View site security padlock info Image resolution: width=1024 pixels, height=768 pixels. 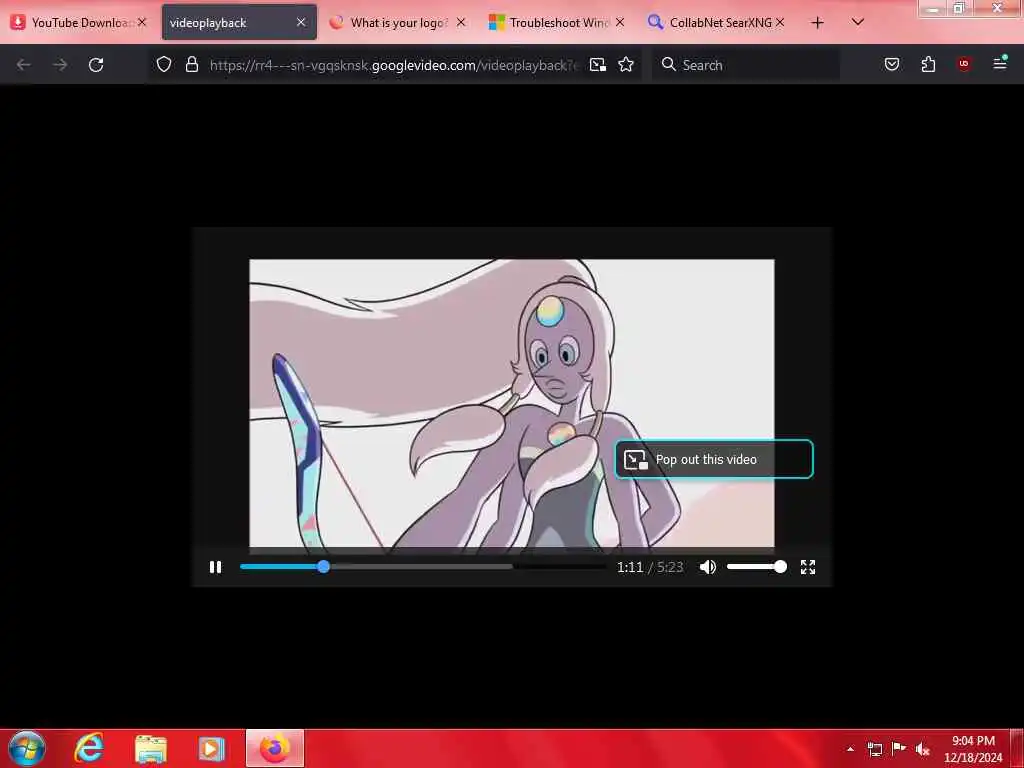tap(192, 65)
